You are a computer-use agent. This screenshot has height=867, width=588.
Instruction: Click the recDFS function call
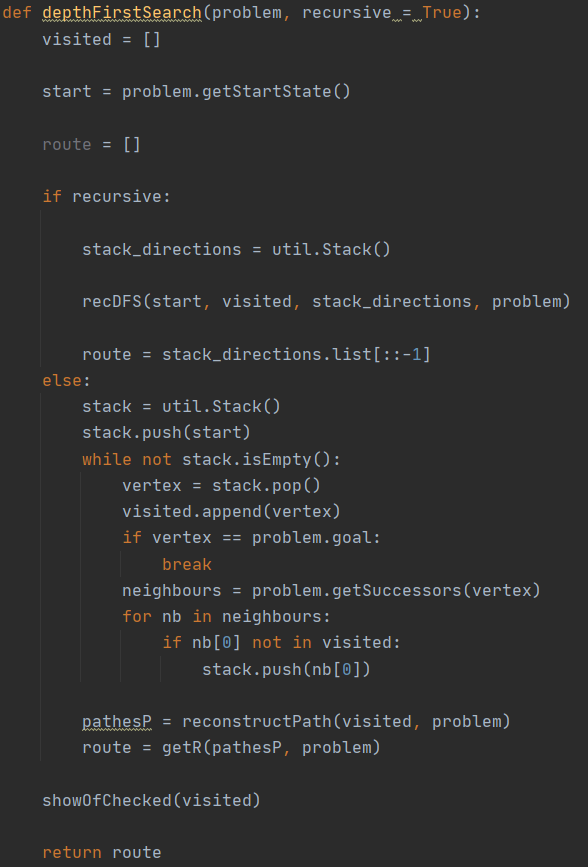coord(326,301)
